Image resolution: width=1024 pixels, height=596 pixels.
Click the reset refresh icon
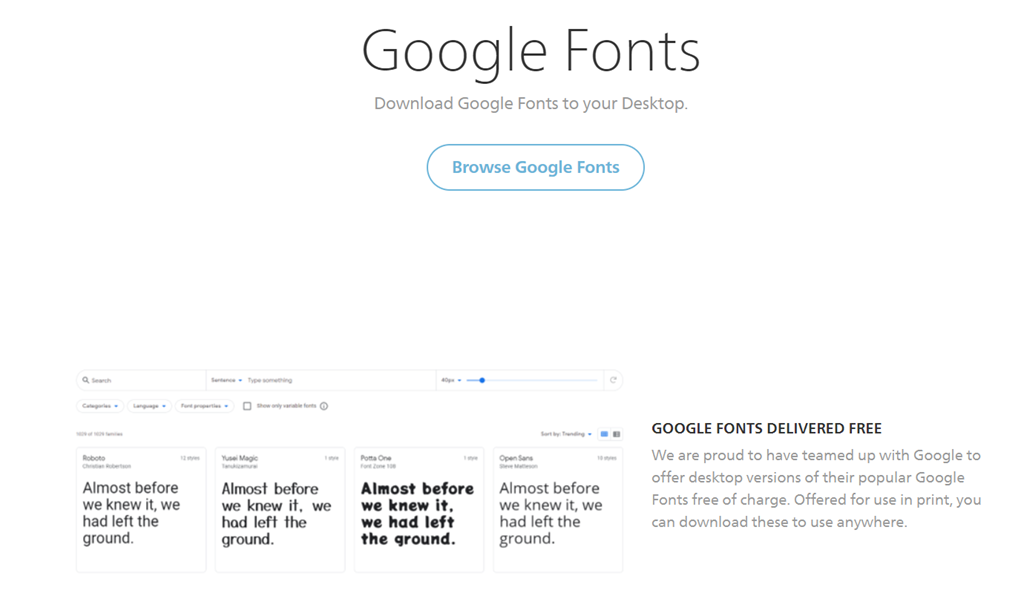[613, 380]
